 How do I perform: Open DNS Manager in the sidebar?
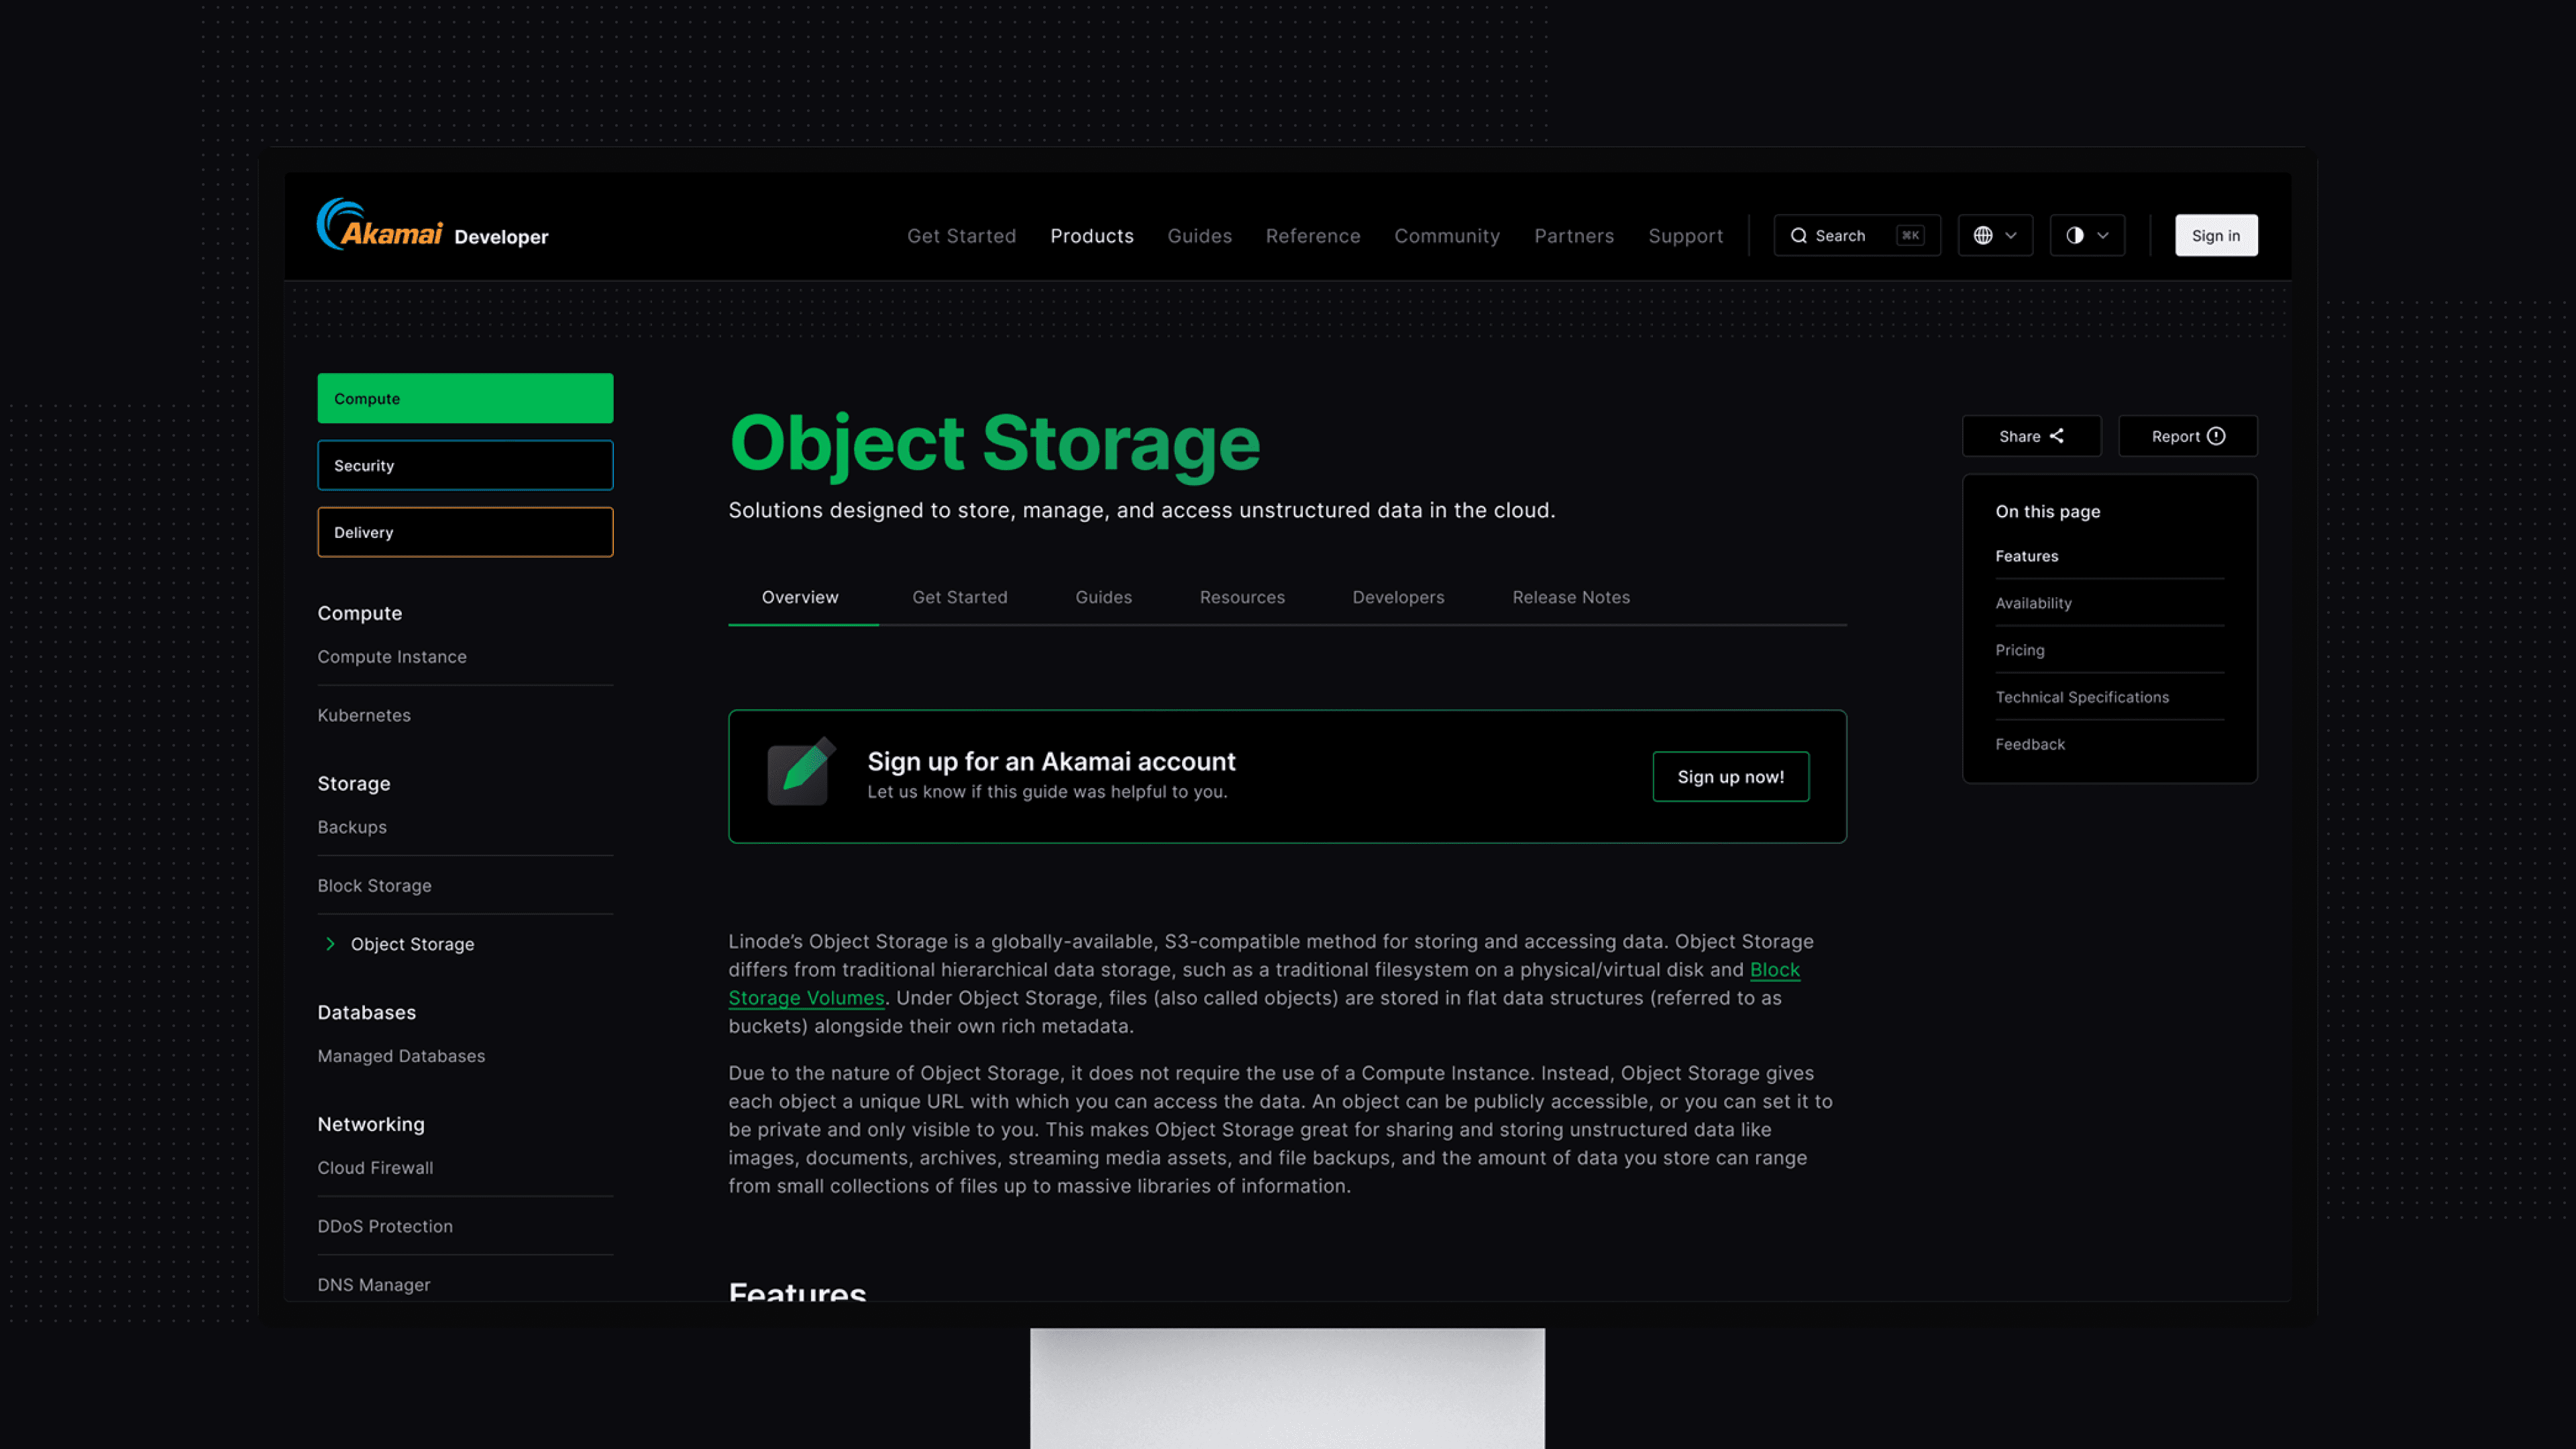pyautogui.click(x=374, y=1285)
